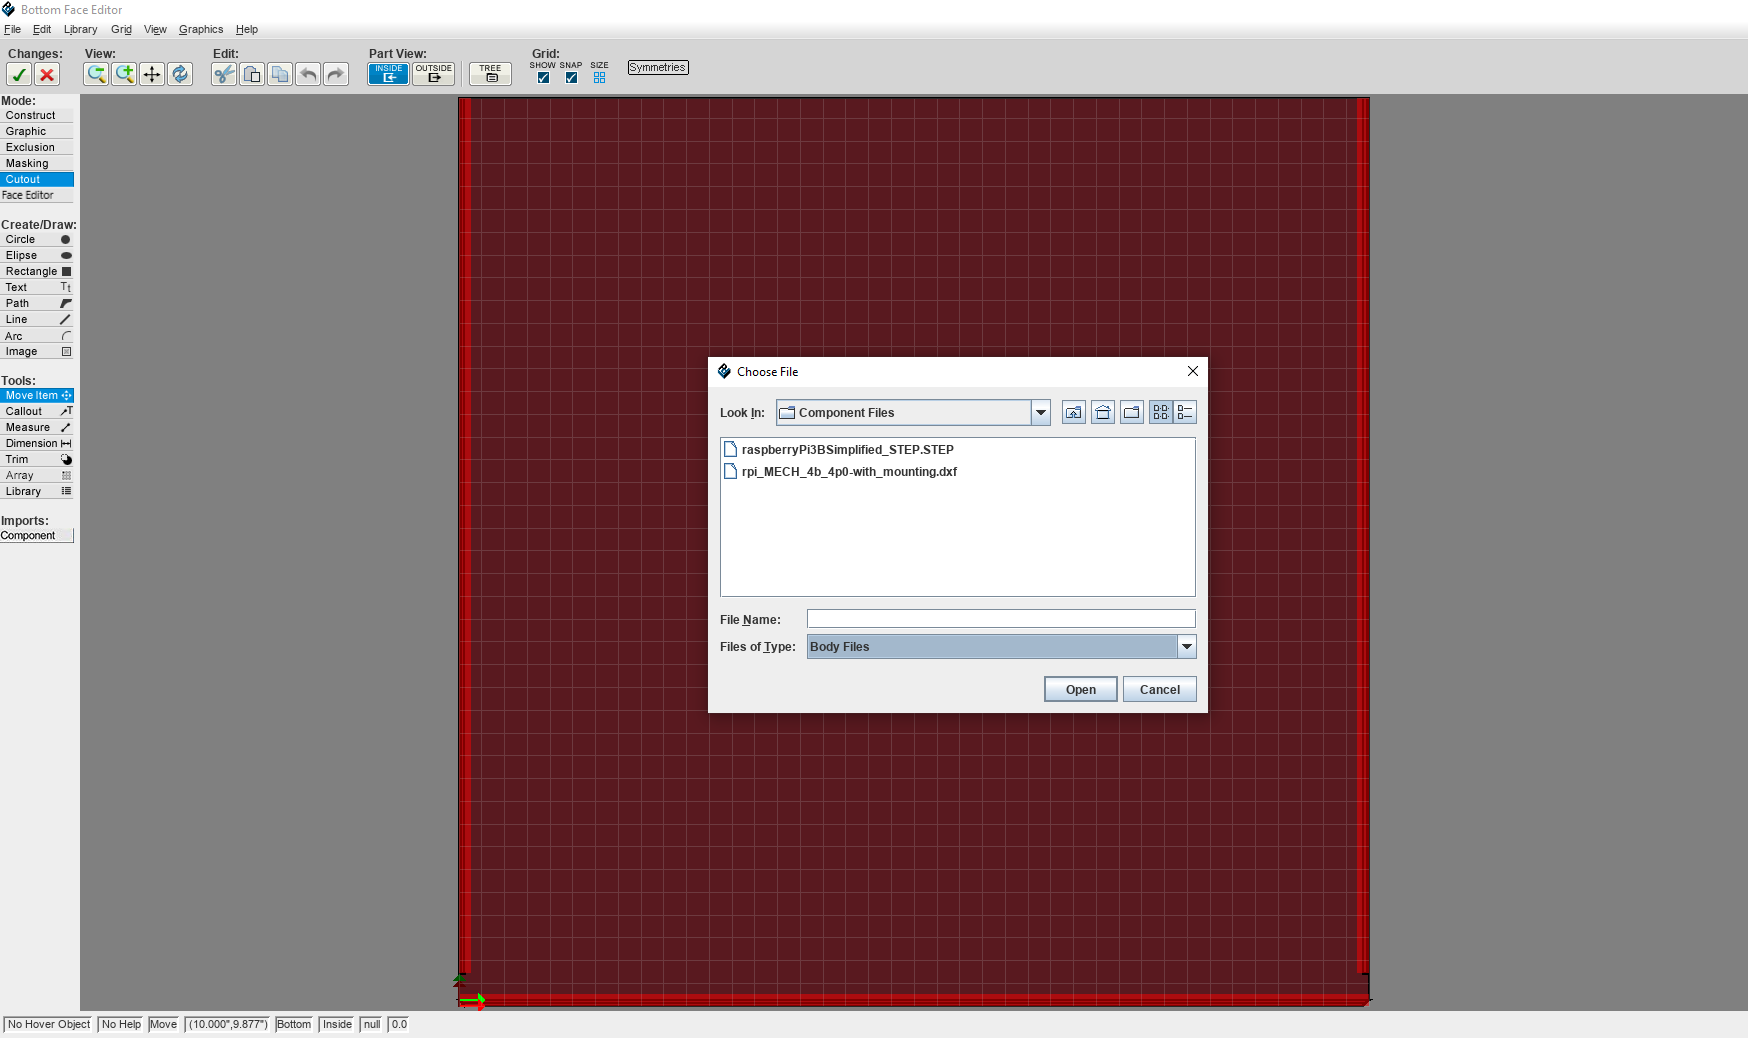Toggle Outside part view

point(433,73)
